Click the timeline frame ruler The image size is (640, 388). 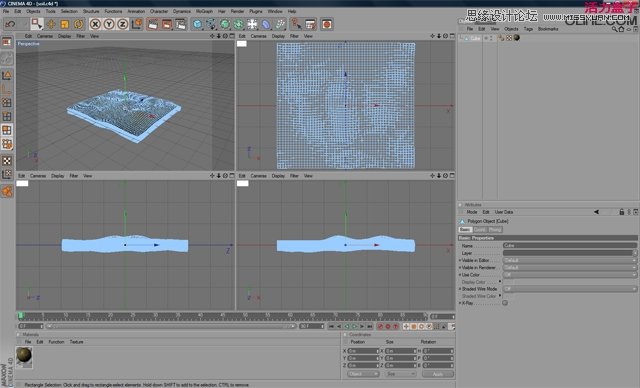pyautogui.click(x=222, y=316)
